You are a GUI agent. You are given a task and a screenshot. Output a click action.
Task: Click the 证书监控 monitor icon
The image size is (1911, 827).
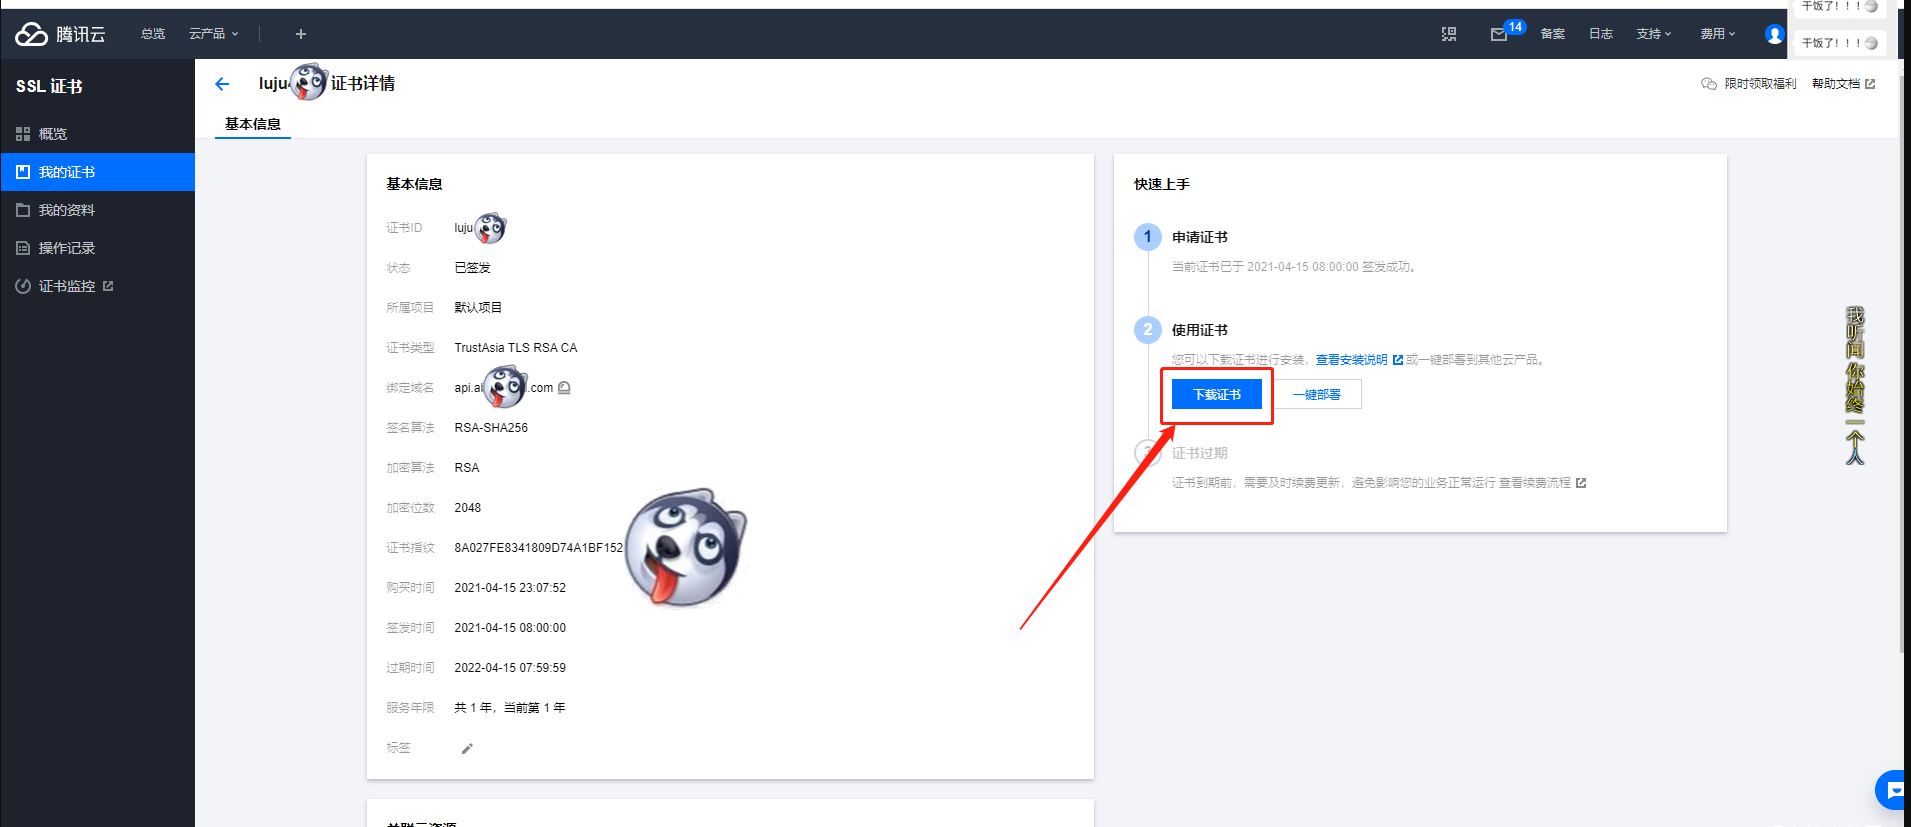[x=23, y=286]
